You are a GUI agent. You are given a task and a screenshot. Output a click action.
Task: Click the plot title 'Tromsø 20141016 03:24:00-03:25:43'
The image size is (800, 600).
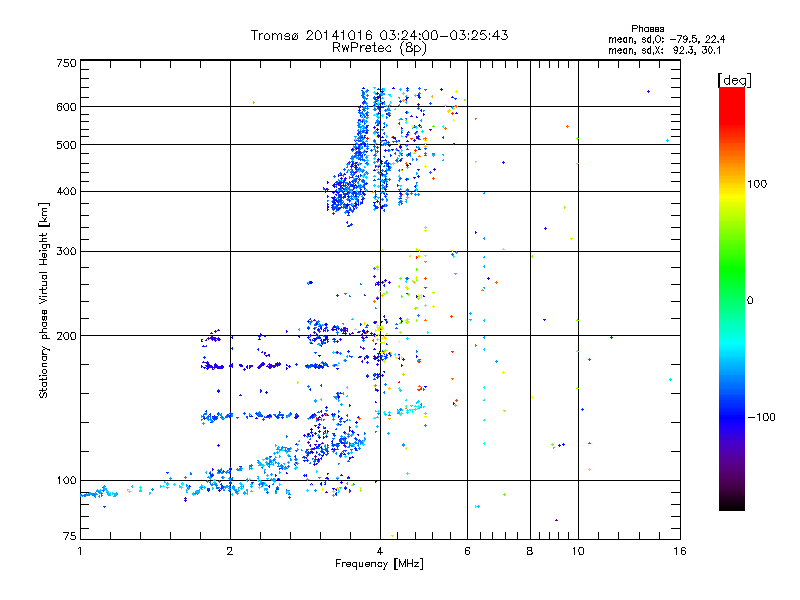pyautogui.click(x=379, y=35)
